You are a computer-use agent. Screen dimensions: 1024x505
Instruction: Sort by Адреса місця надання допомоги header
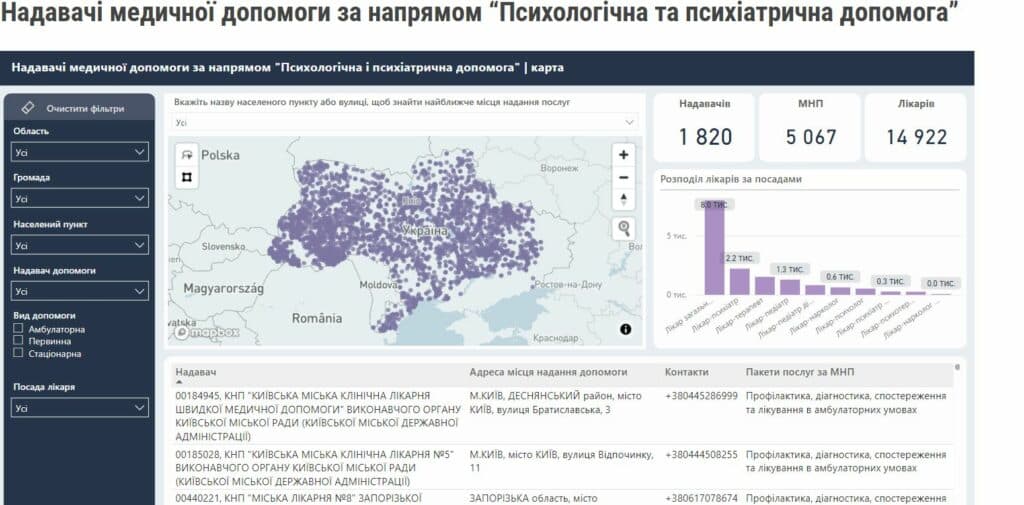point(549,372)
